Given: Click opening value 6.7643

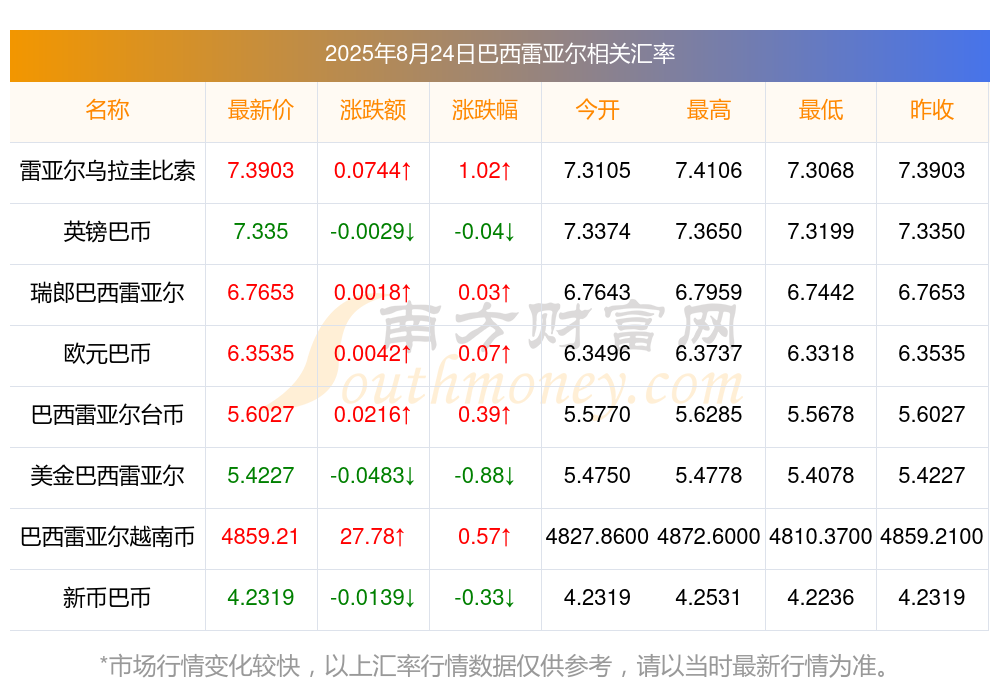Looking at the screenshot, I should (x=597, y=293).
